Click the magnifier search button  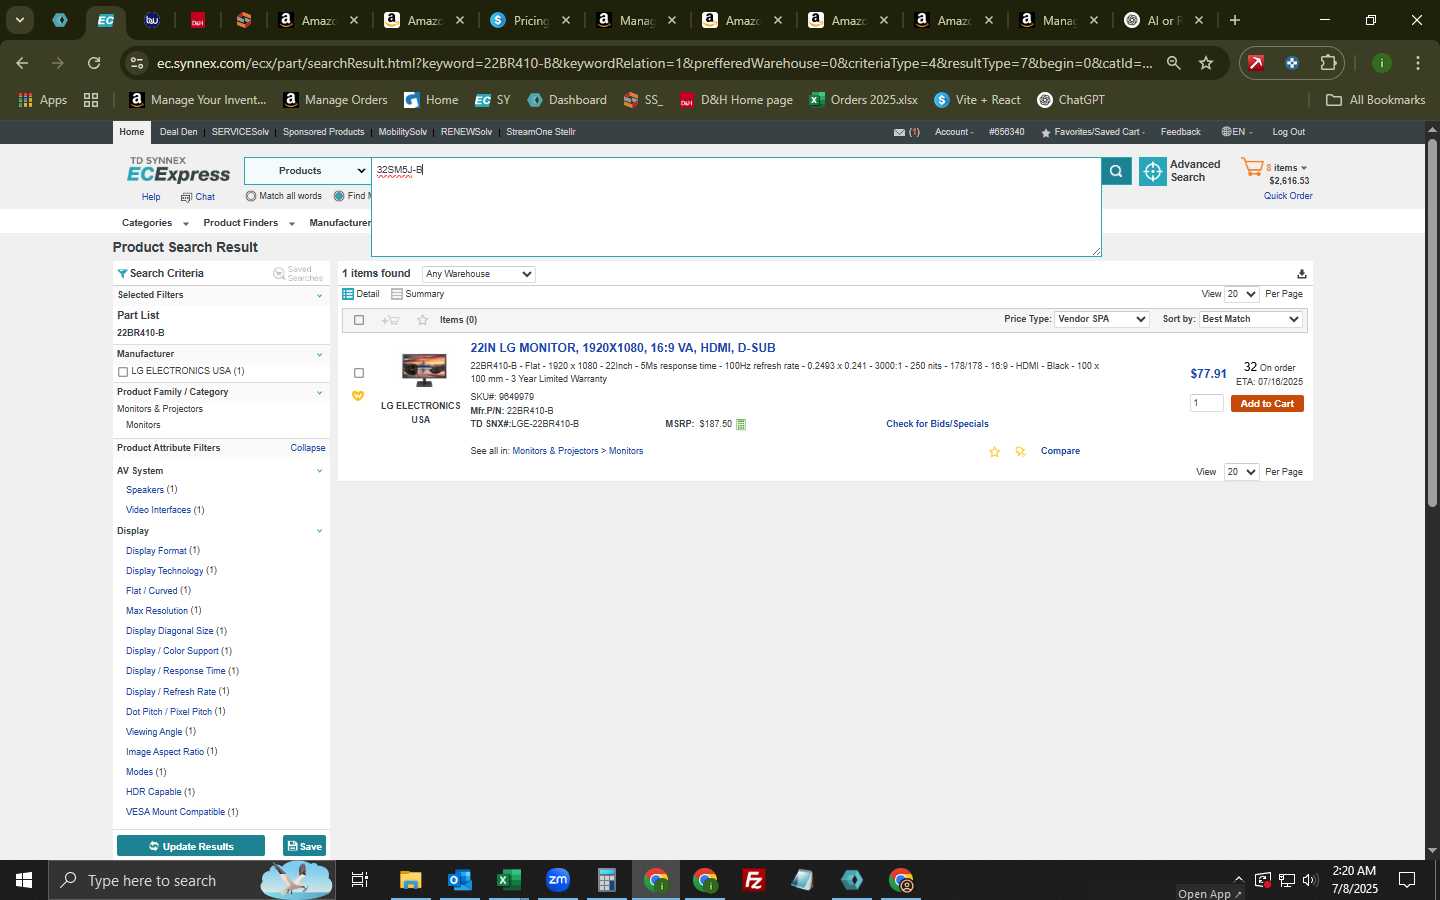(x=1116, y=172)
